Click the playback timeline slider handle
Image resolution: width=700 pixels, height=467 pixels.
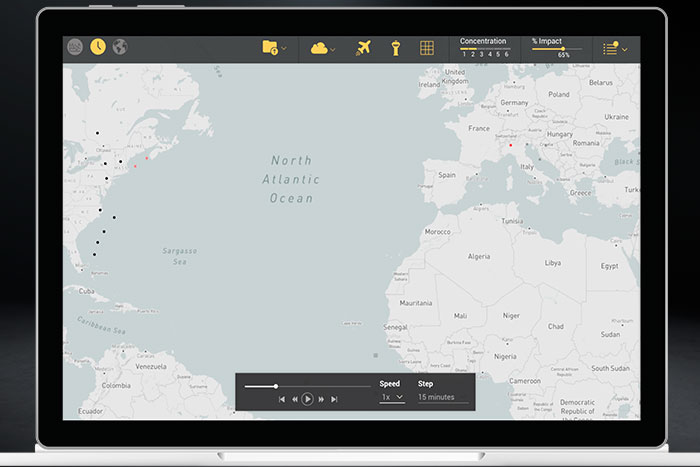[x=276, y=386]
